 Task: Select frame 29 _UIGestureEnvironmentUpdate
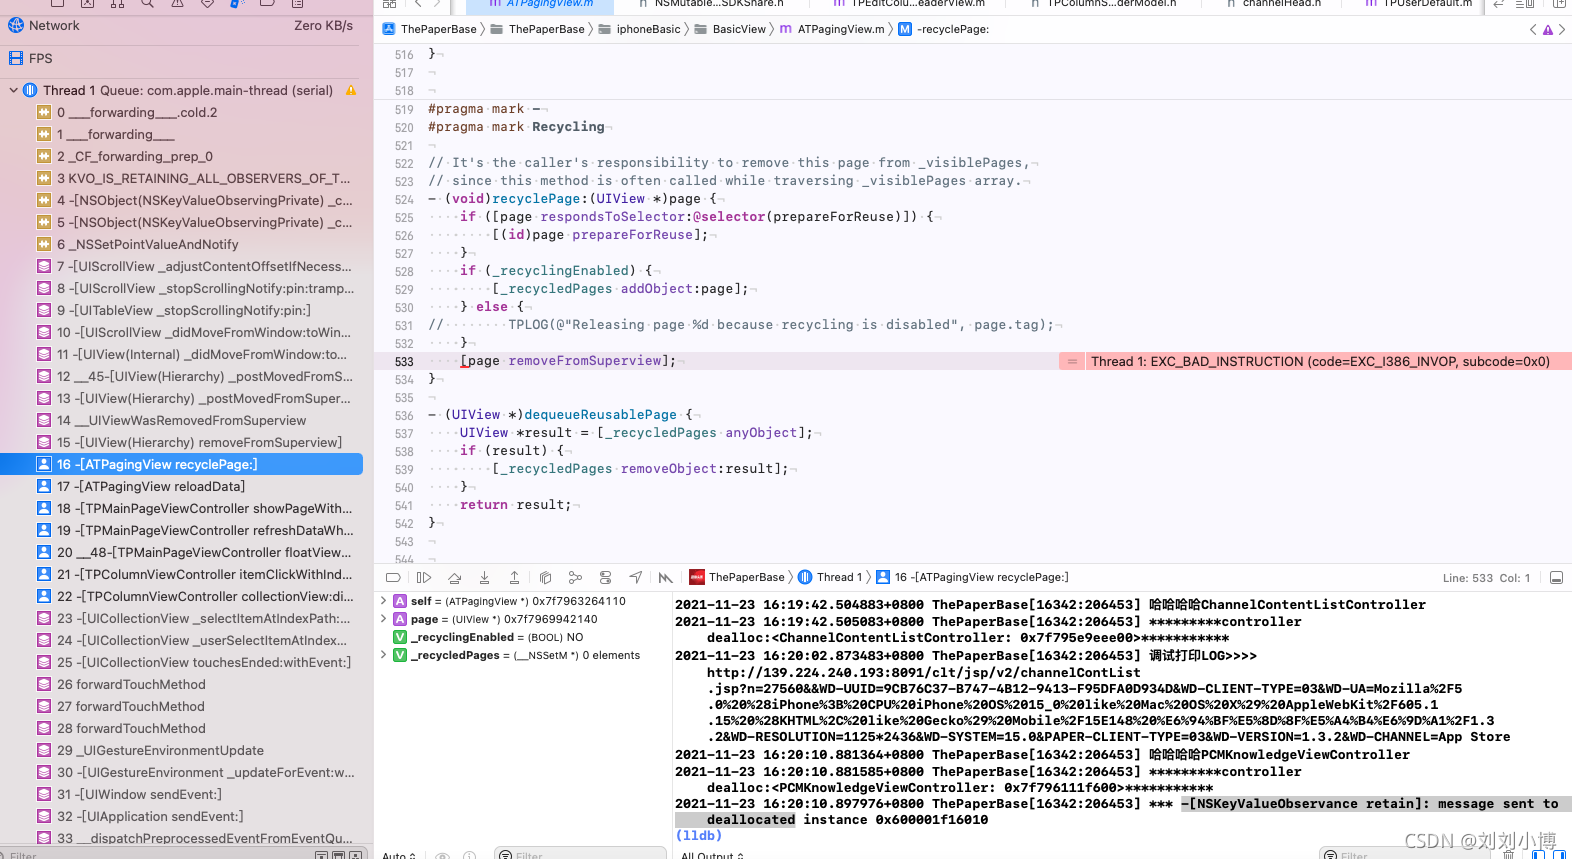[181, 750]
